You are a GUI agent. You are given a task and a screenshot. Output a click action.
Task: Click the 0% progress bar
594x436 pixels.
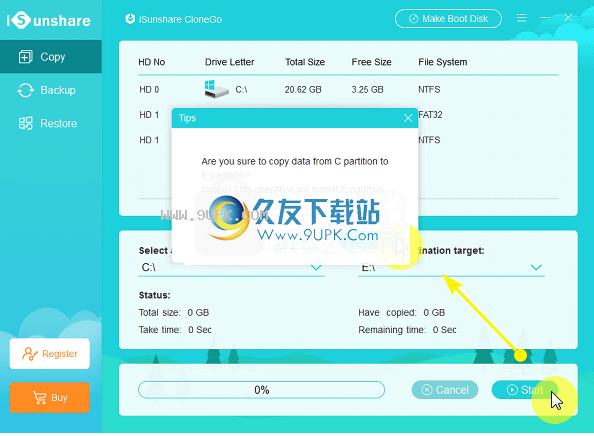(261, 390)
